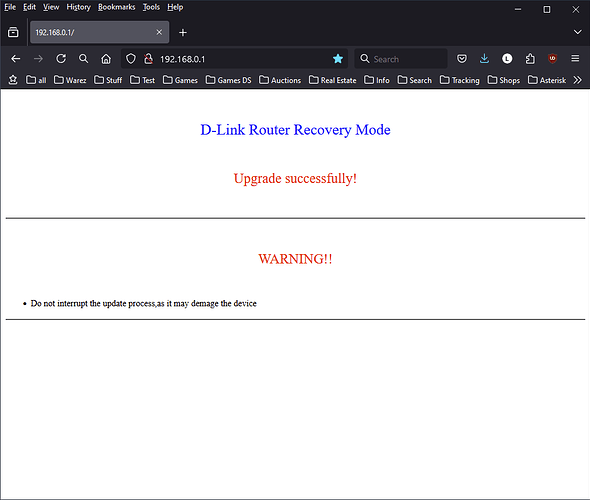Maximize the Firefox window
Image resolution: width=590 pixels, height=500 pixels.
tap(547, 9)
